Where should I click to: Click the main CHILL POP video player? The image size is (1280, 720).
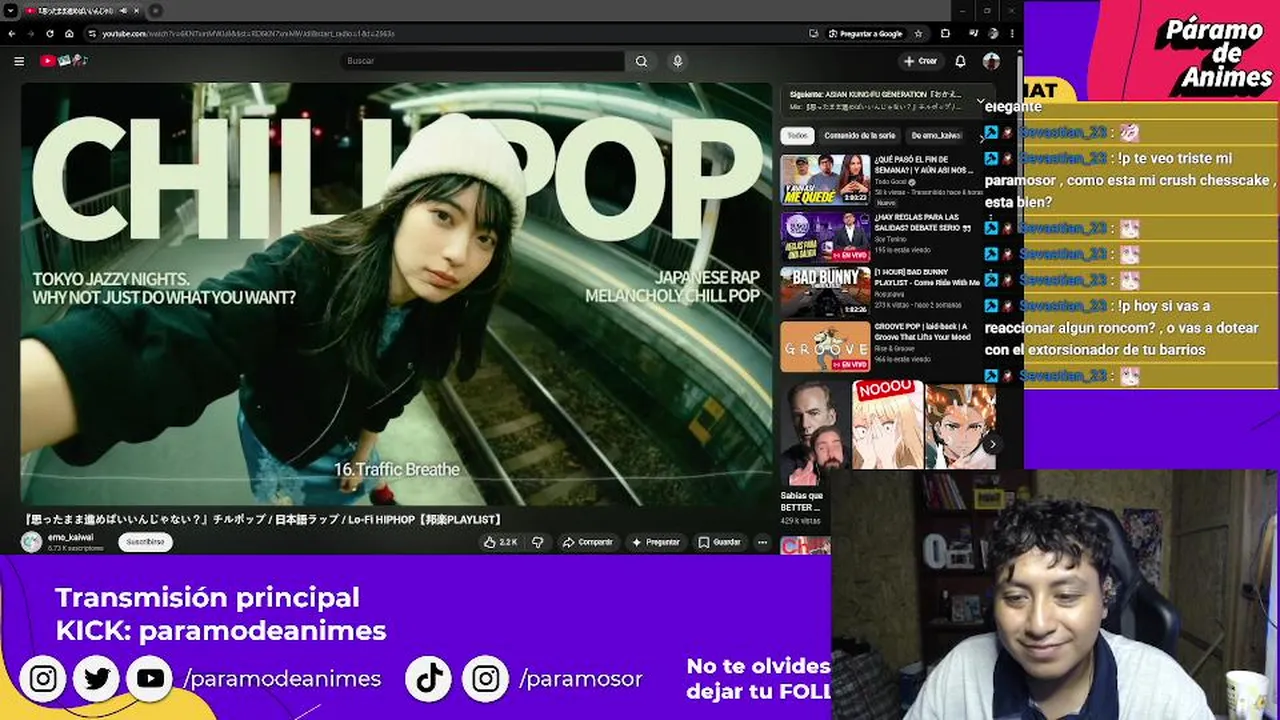[396, 293]
